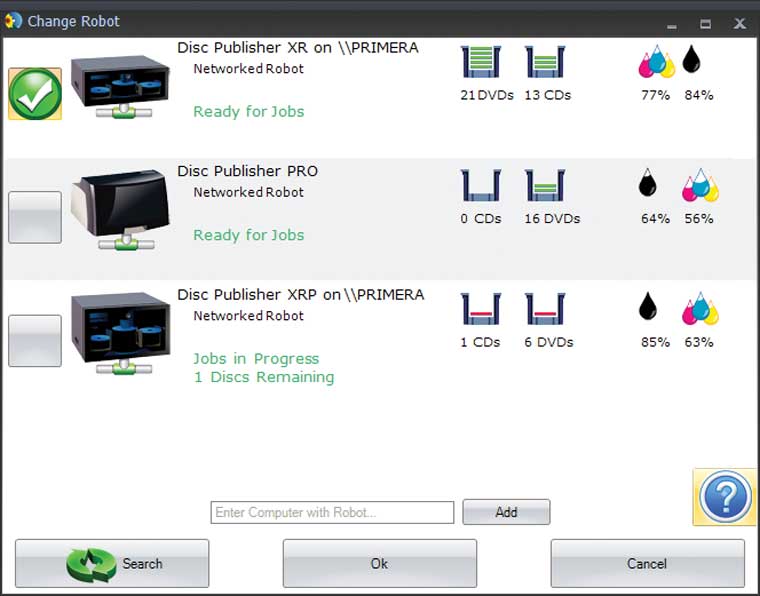This screenshot has width=760, height=596.
Task: Click the '63%' ink level value
Action: tap(699, 342)
